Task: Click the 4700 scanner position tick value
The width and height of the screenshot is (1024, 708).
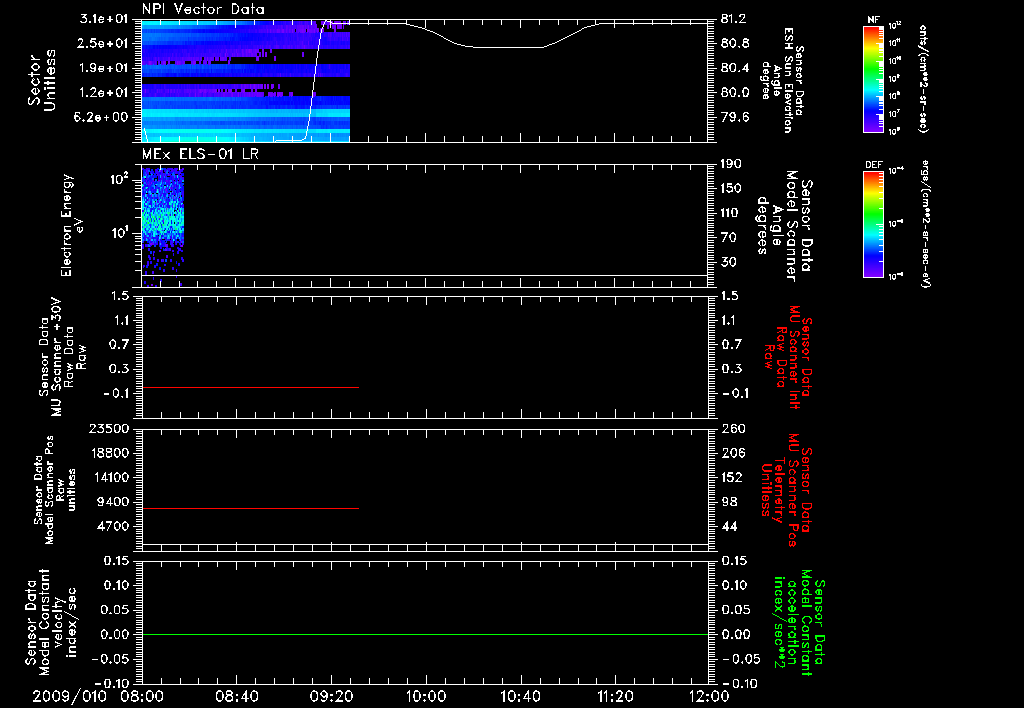Action: click(114, 526)
